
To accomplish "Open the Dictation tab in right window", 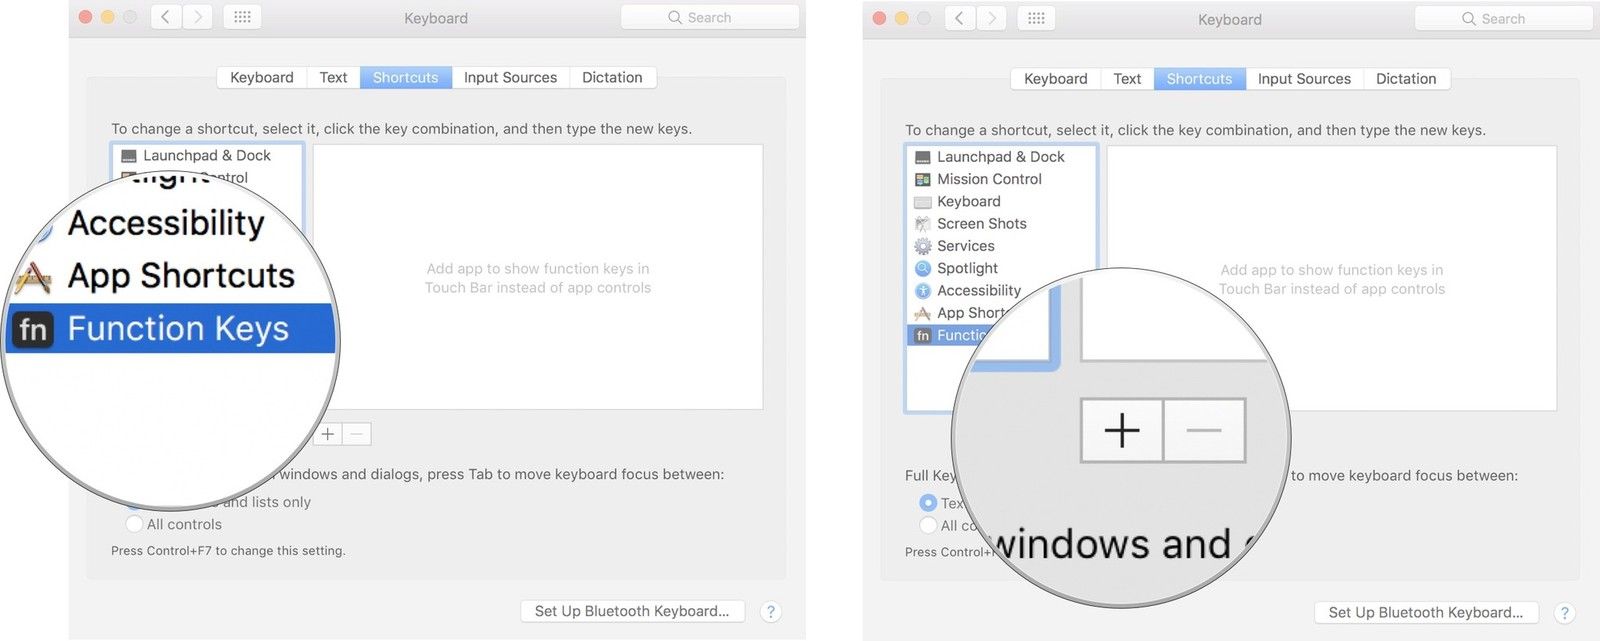I will (x=1405, y=79).
